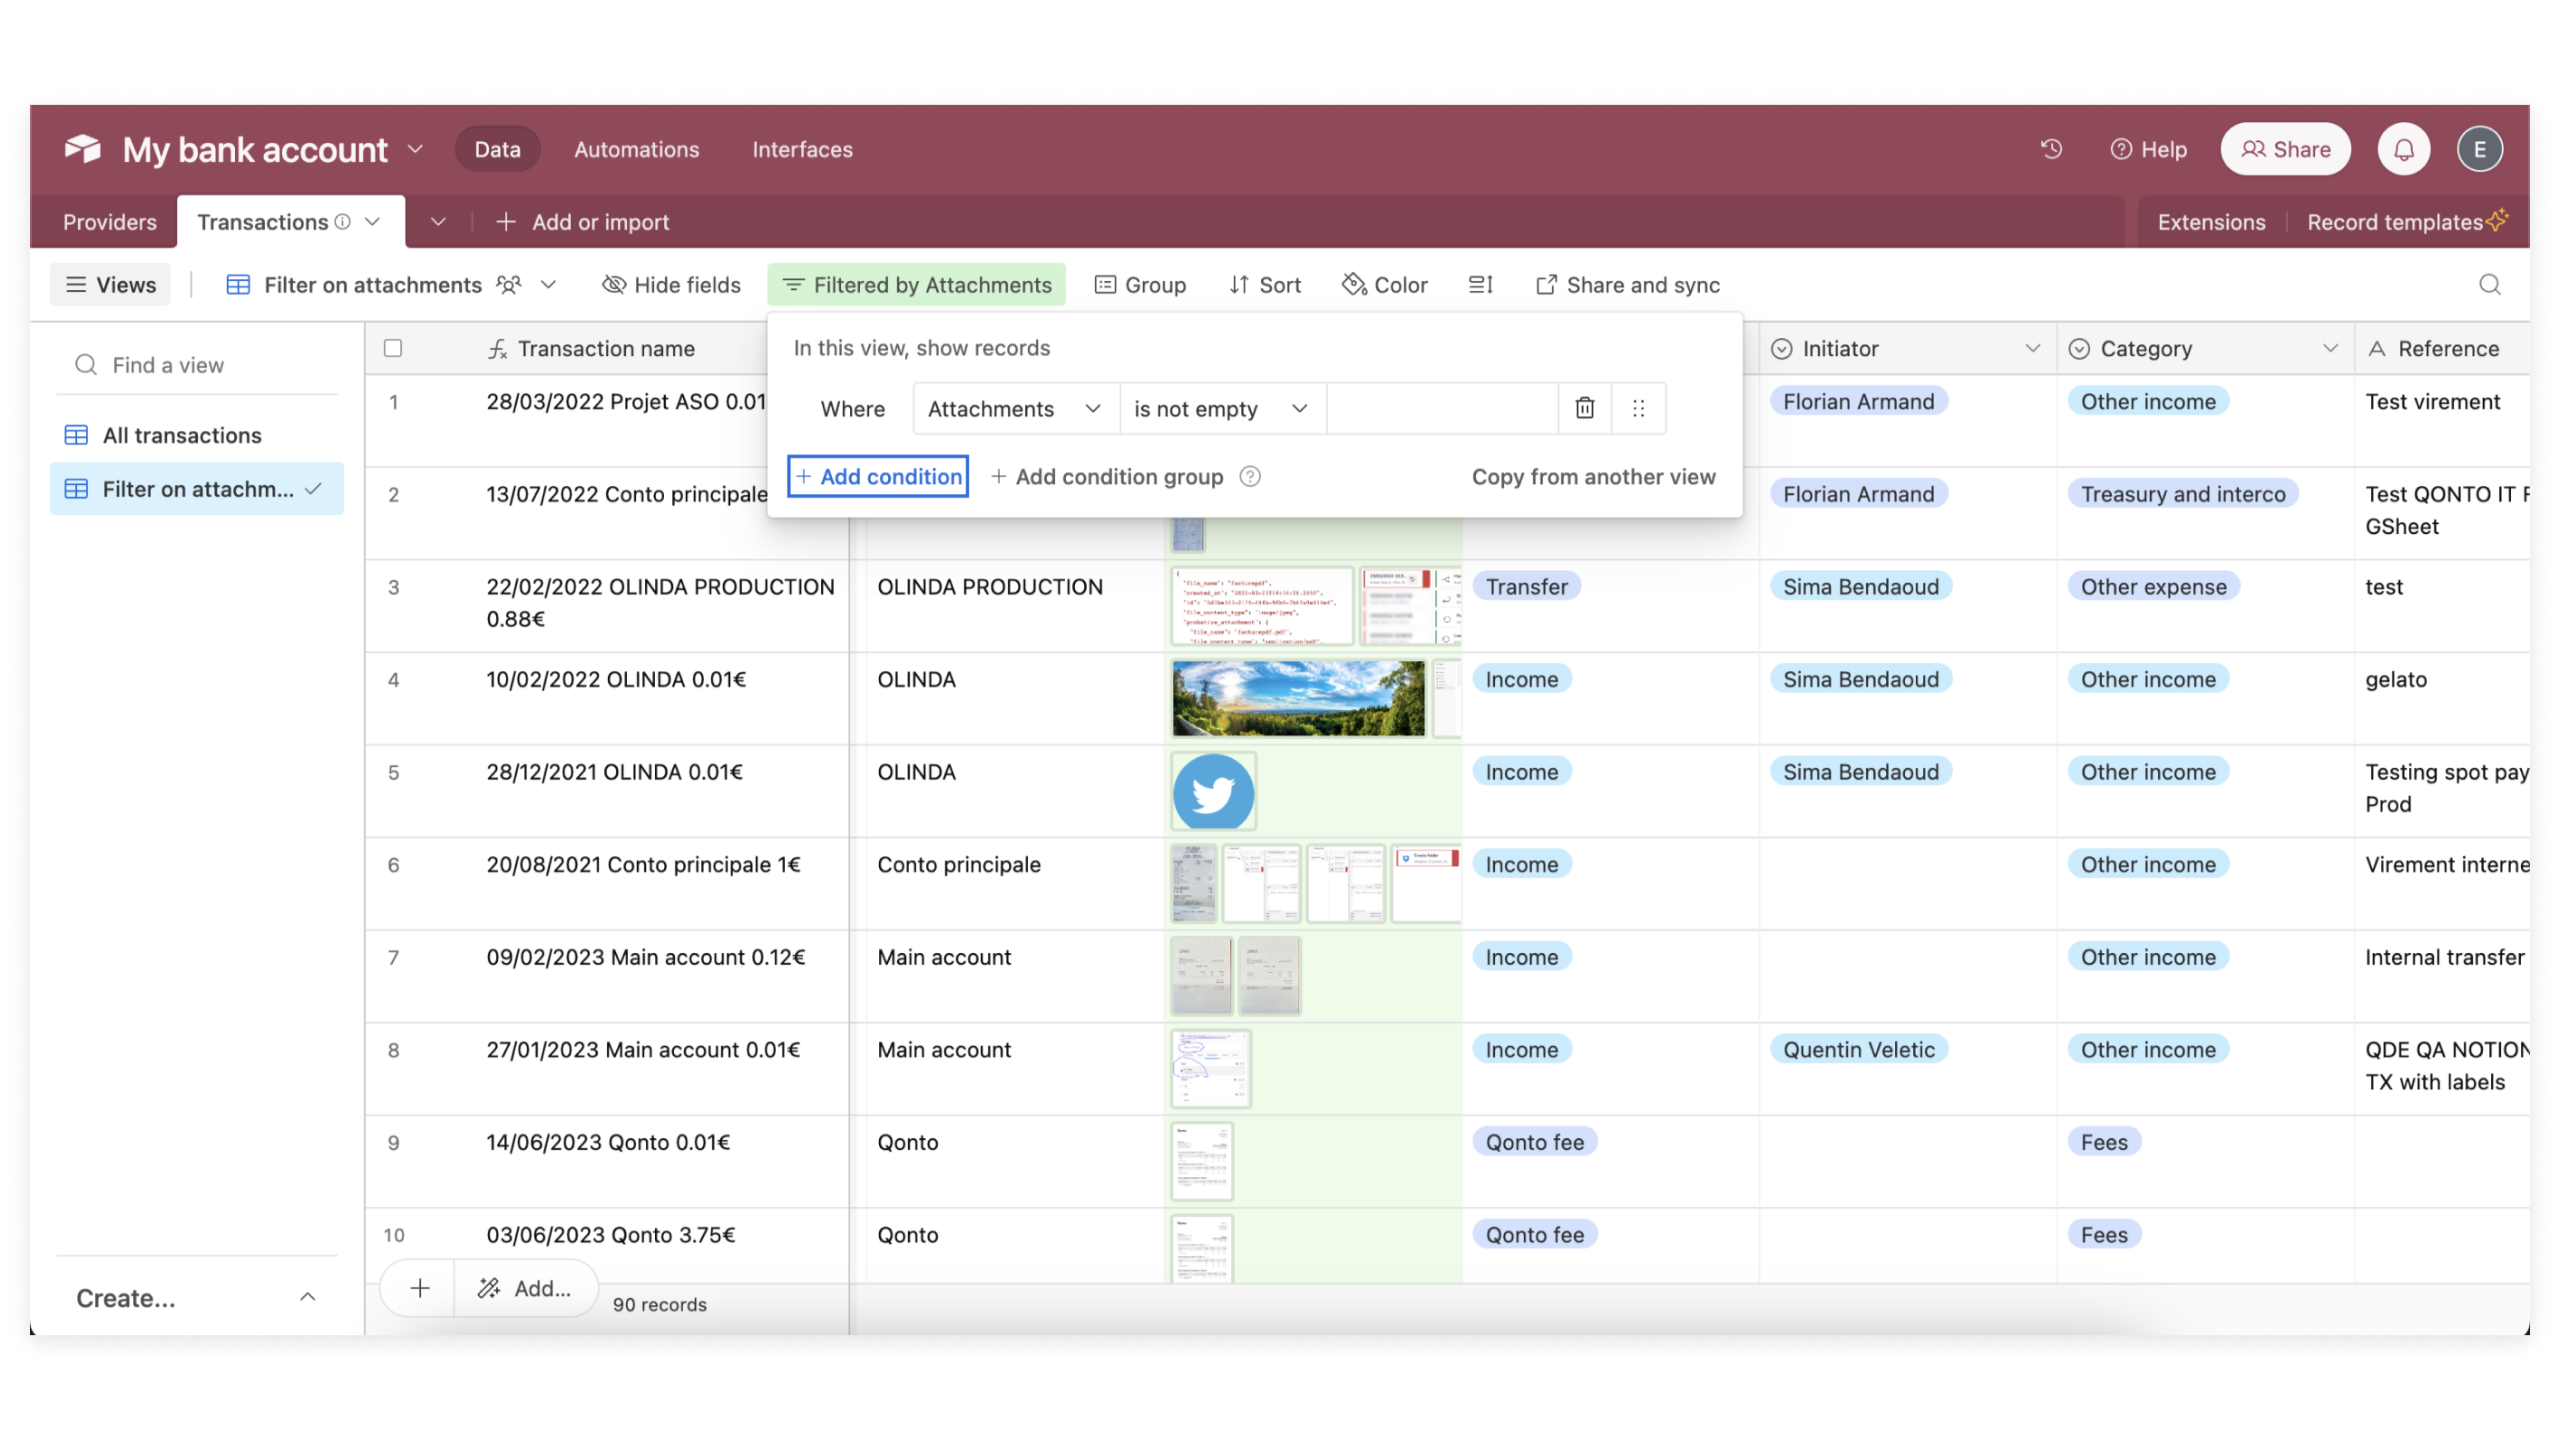2560x1440 pixels.
Task: Toggle the master checkbox in header row
Action: [x=394, y=348]
